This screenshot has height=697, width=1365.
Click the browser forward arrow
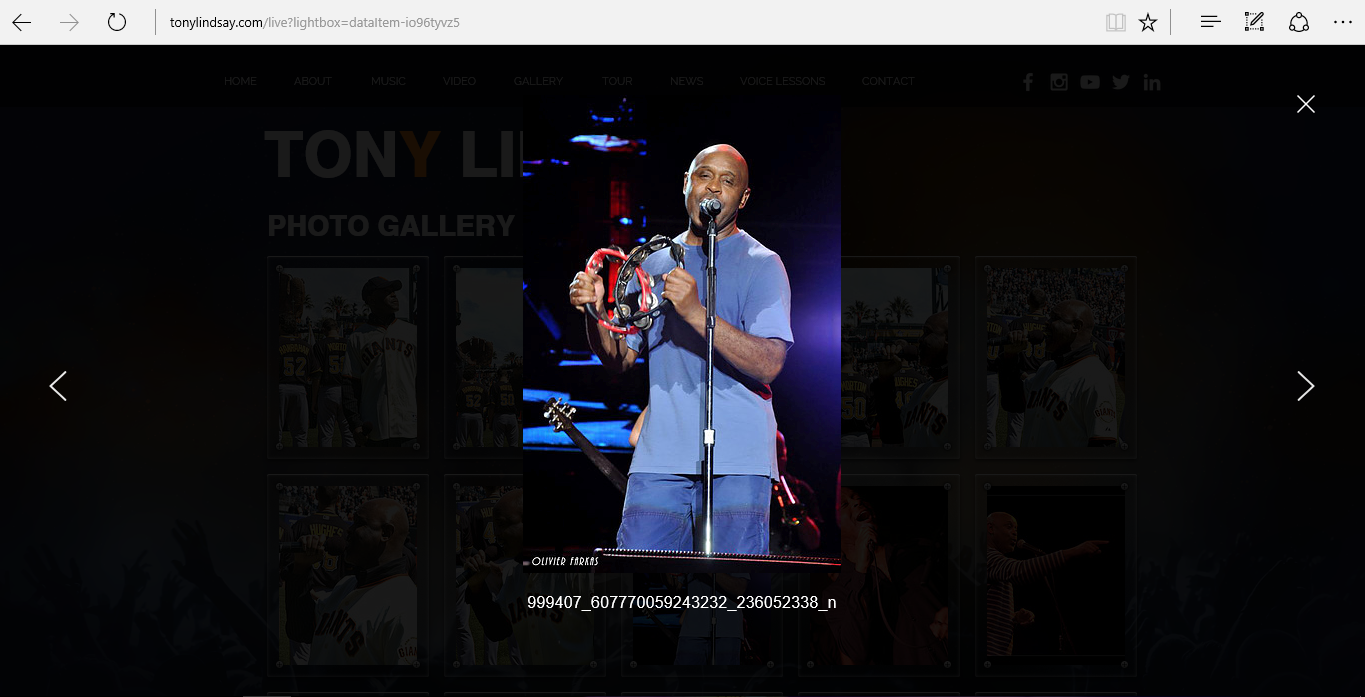click(69, 22)
